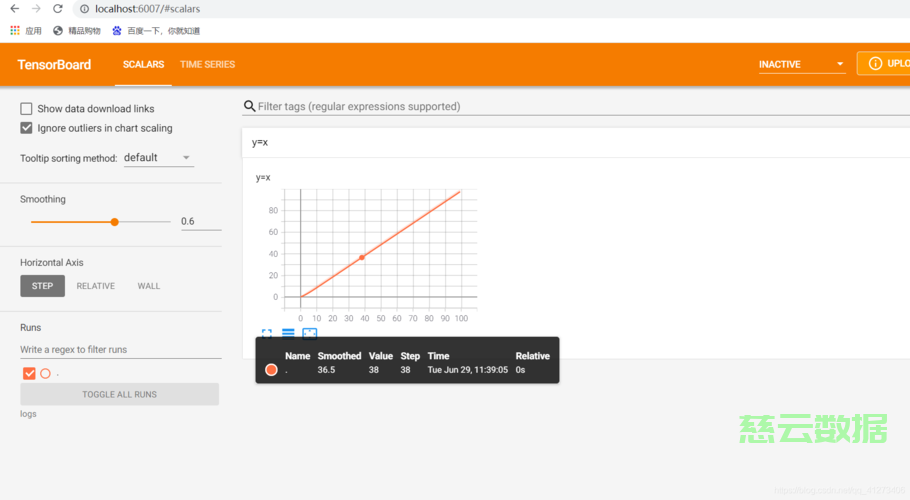Click the Baidu paw bookmark icon

[117, 31]
